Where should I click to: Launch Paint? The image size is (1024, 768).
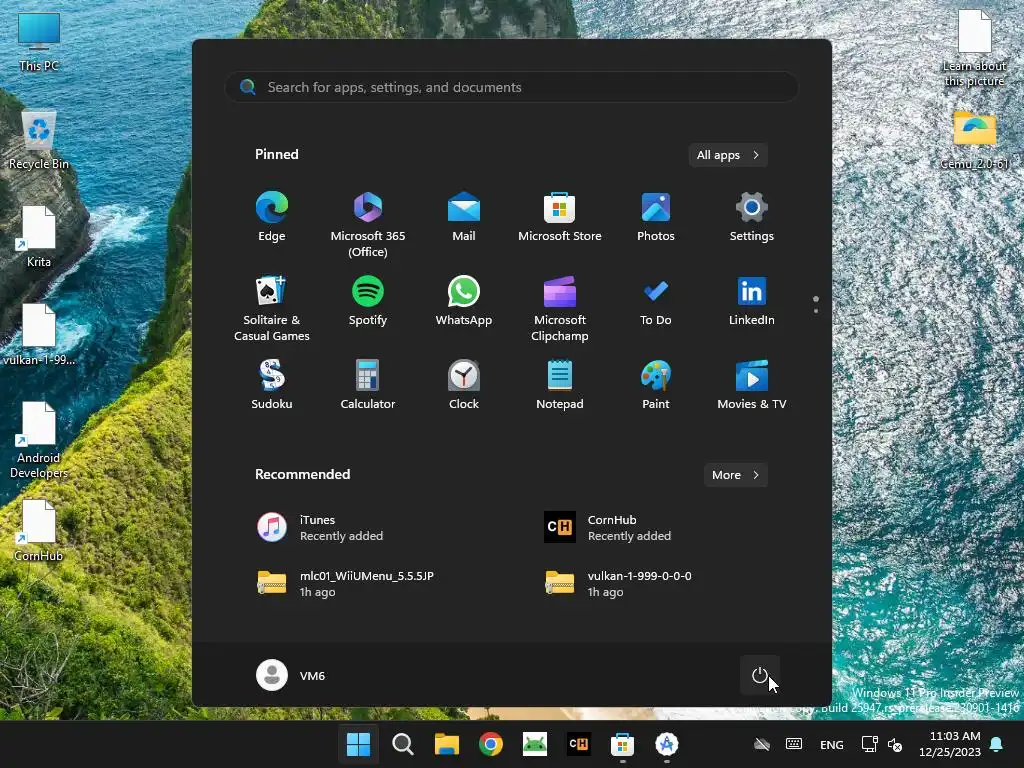click(x=656, y=385)
